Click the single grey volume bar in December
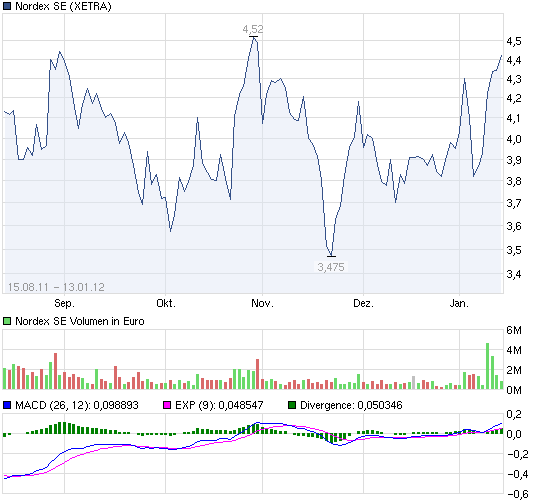 pos(414,382)
